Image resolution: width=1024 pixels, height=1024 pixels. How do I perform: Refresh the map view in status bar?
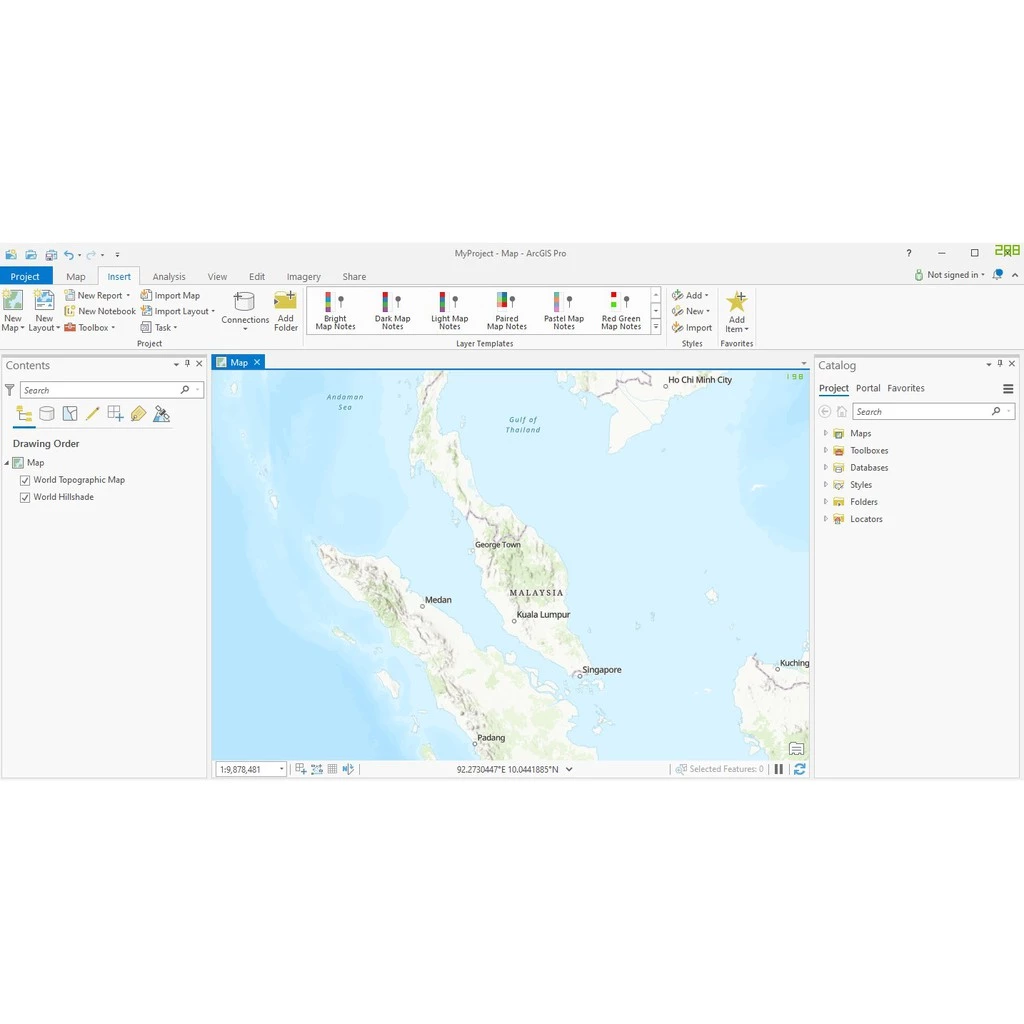click(799, 769)
